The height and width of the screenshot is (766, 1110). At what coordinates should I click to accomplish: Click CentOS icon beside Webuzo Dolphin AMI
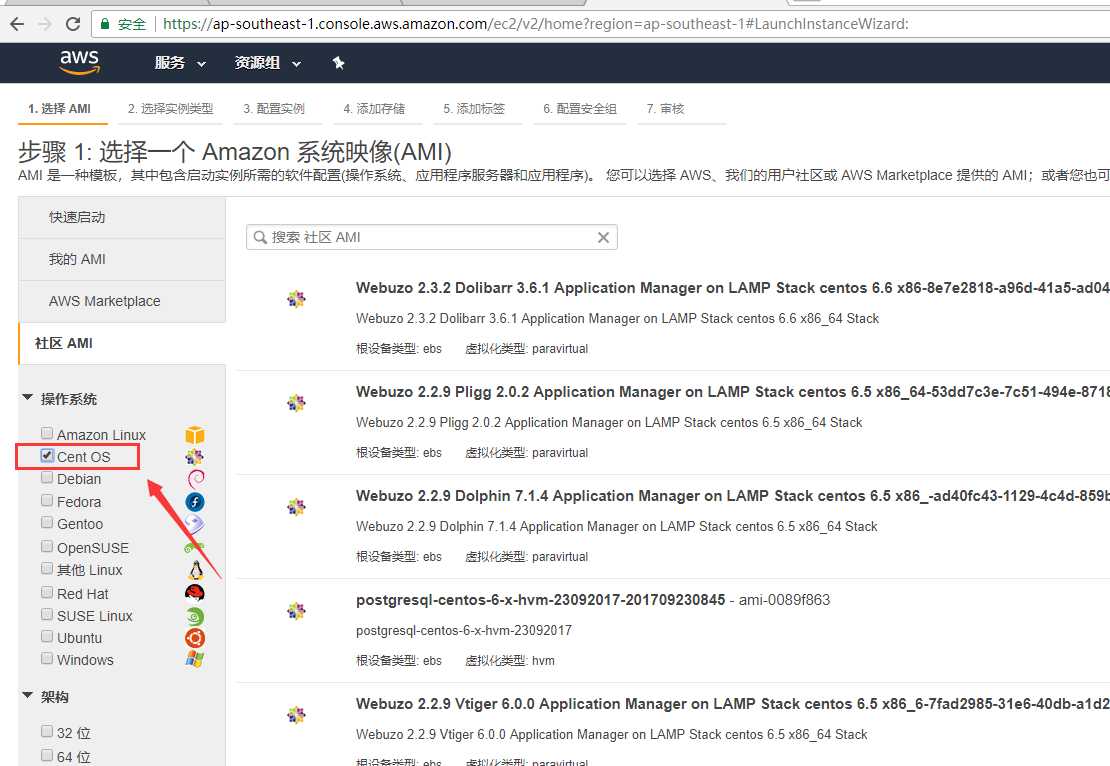tap(296, 507)
